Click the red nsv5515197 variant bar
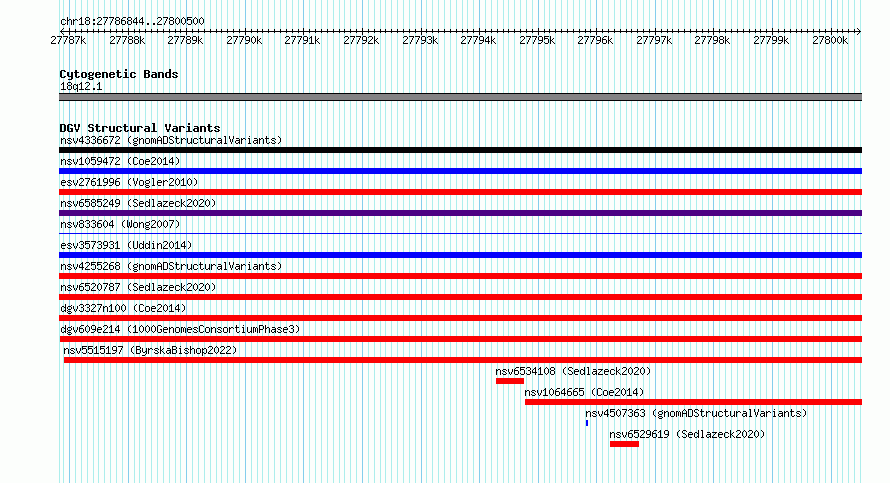This screenshot has height=483, width=890. tap(463, 360)
